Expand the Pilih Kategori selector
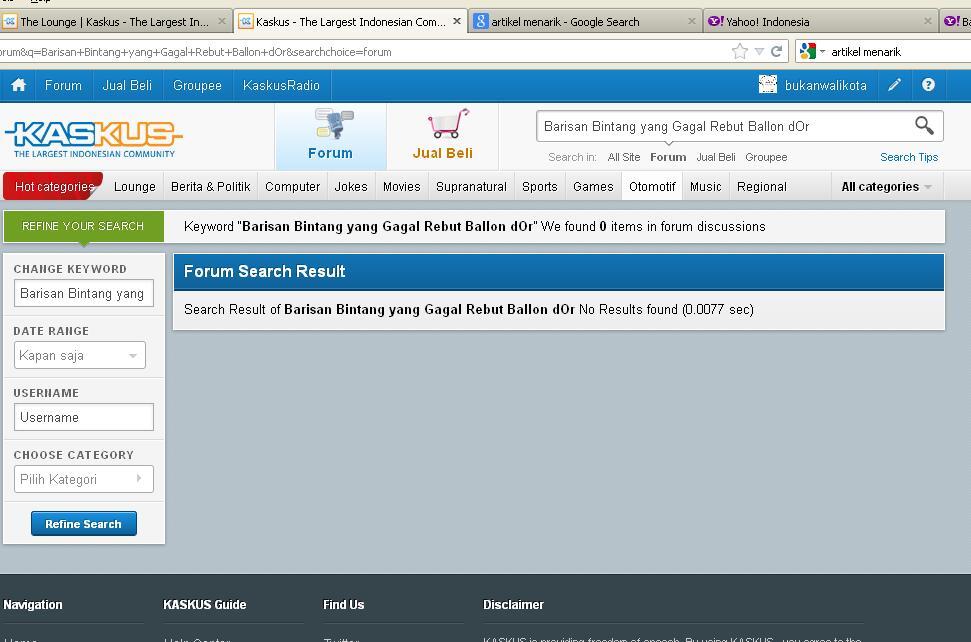This screenshot has width=971, height=642. point(83,479)
